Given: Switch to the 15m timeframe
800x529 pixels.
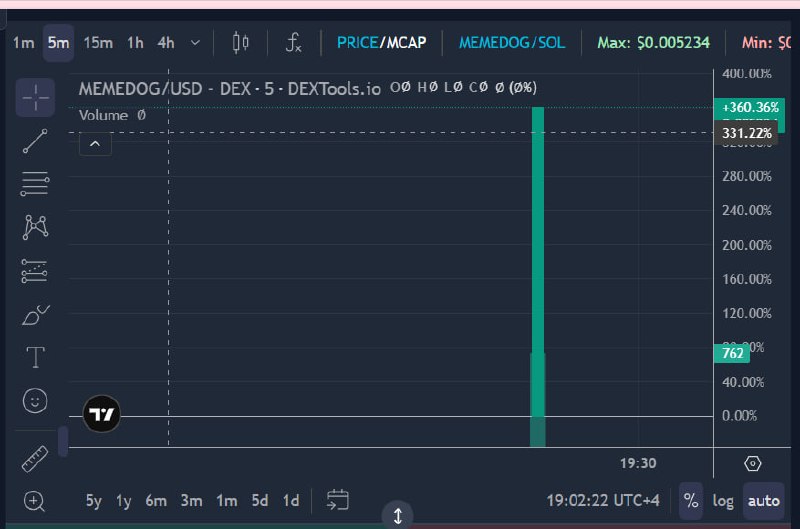Looking at the screenshot, I should (98, 42).
